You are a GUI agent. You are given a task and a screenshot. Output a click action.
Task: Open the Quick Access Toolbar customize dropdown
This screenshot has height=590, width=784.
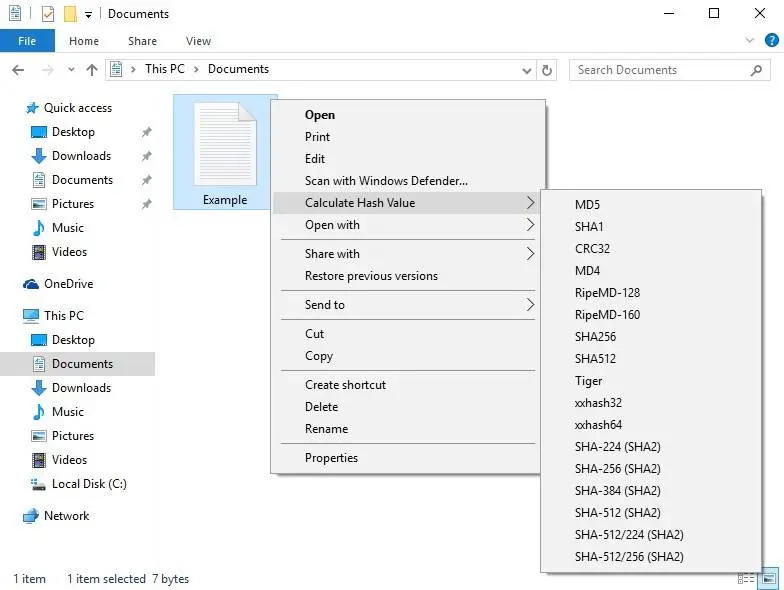point(89,14)
